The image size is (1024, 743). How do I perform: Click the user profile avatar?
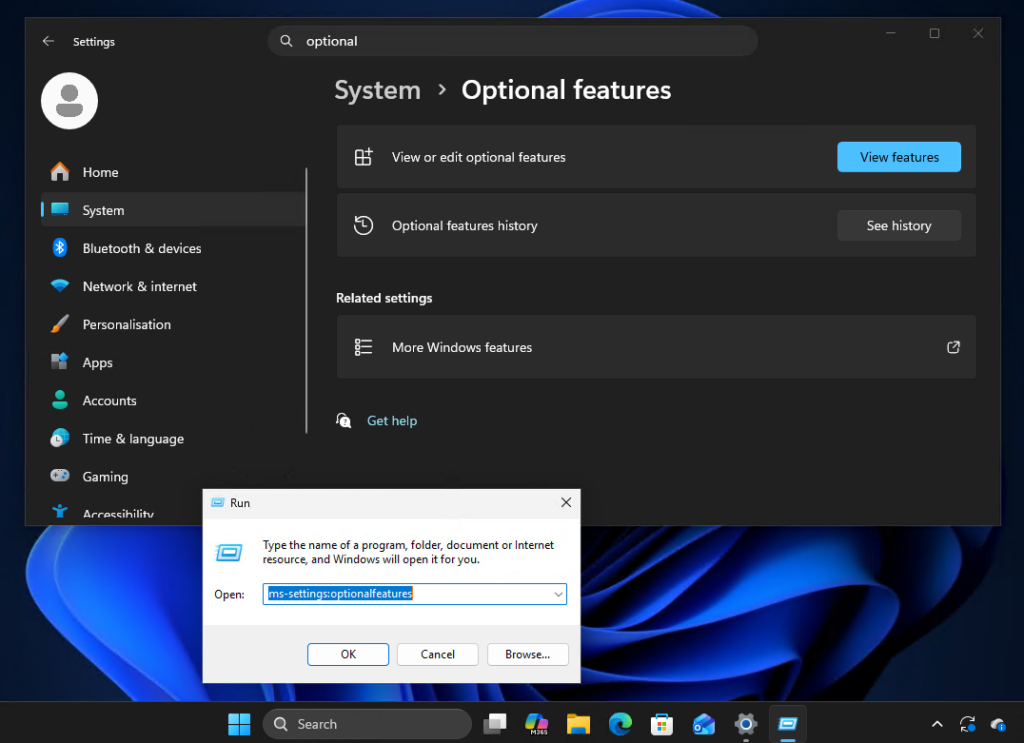click(69, 101)
